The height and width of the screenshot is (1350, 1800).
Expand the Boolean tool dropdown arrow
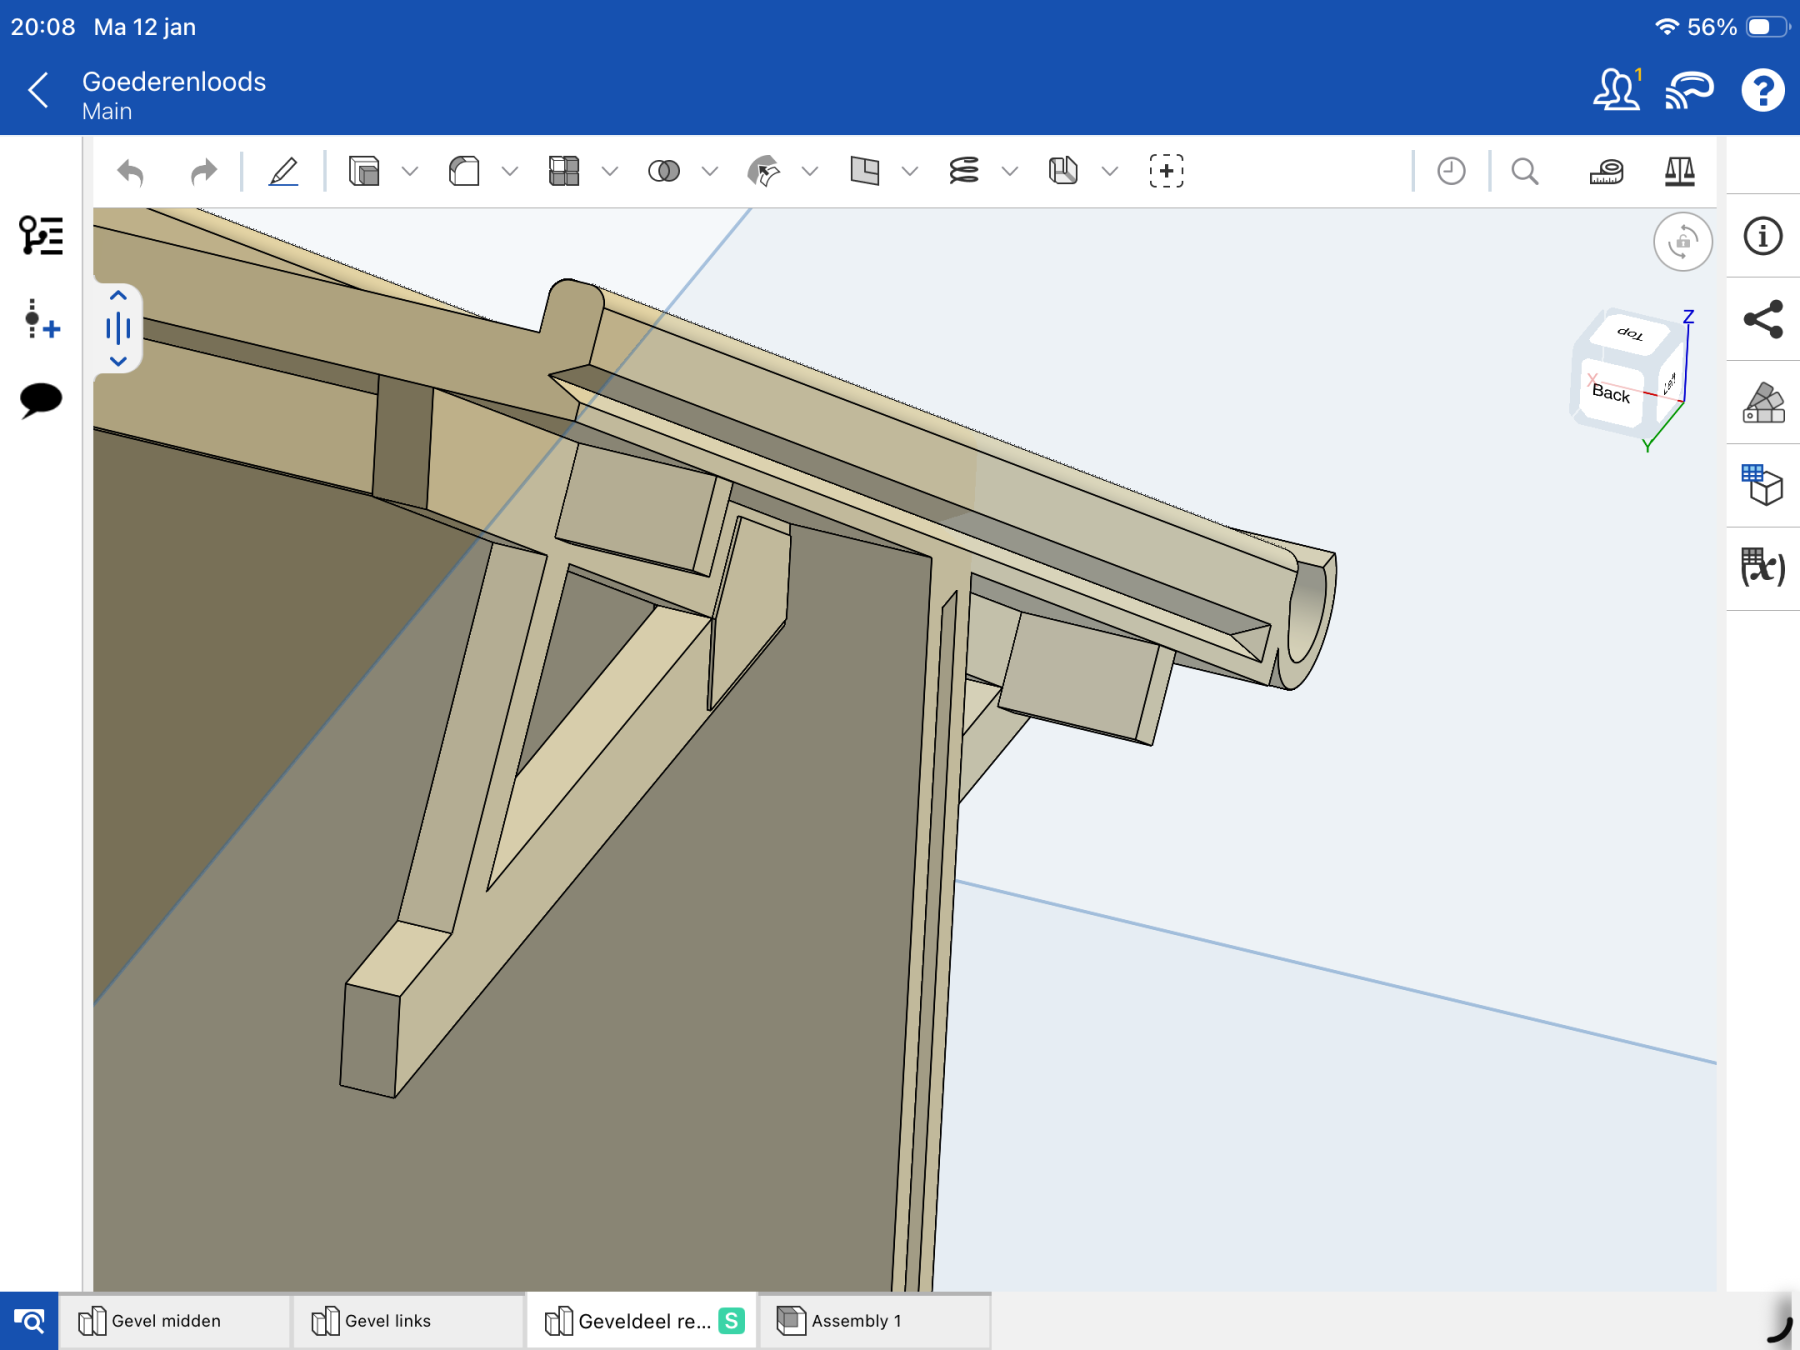[710, 172]
